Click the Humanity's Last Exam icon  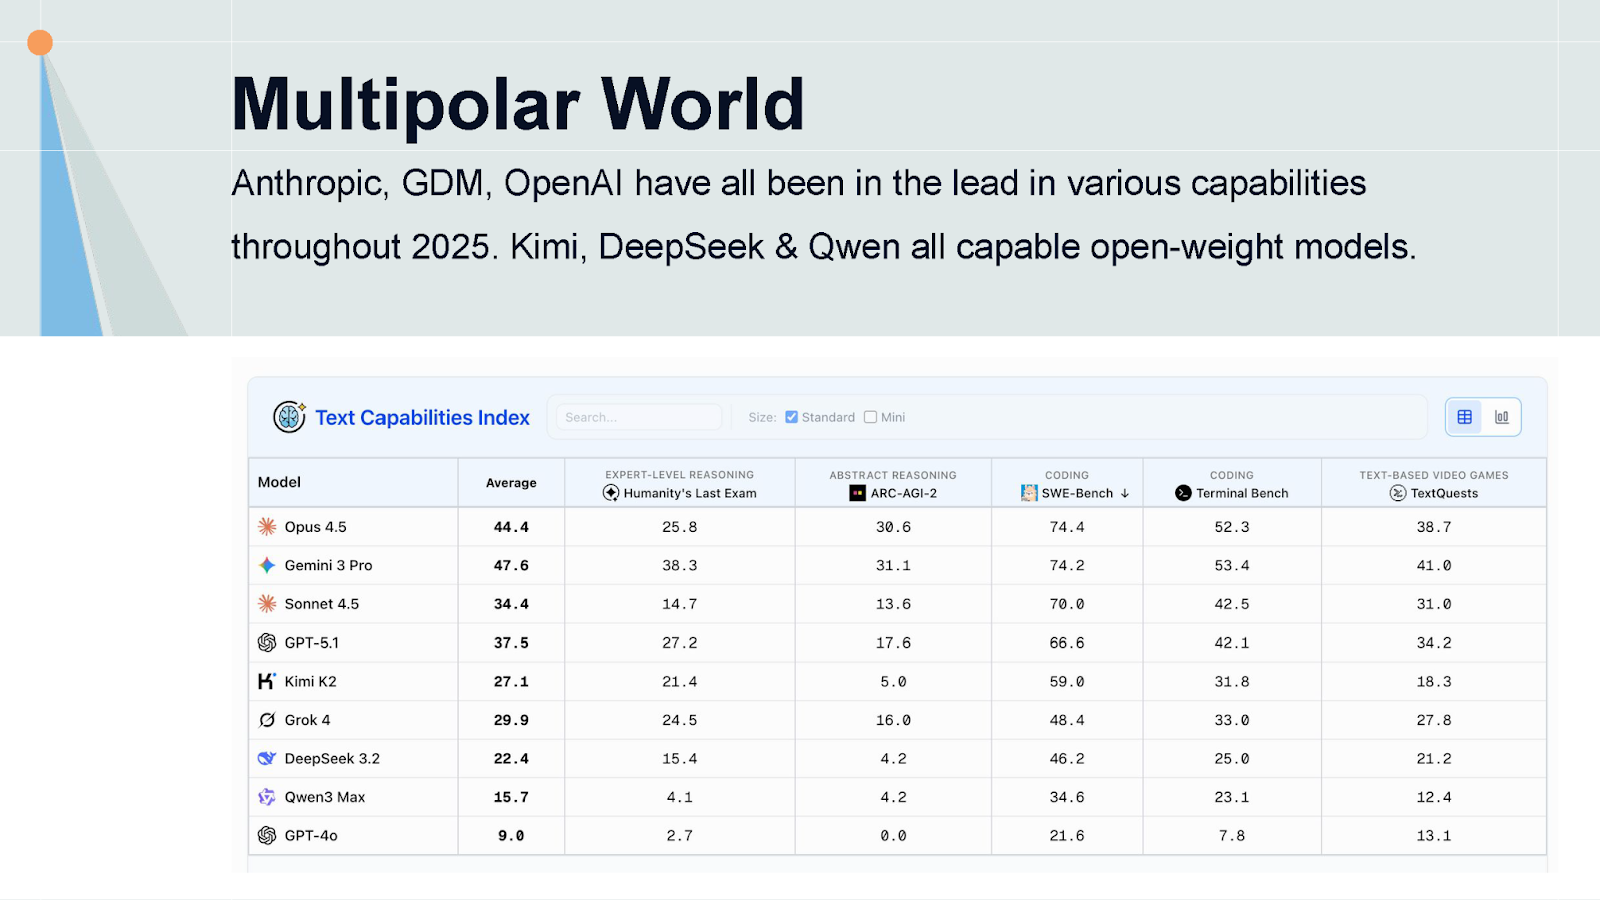611,493
